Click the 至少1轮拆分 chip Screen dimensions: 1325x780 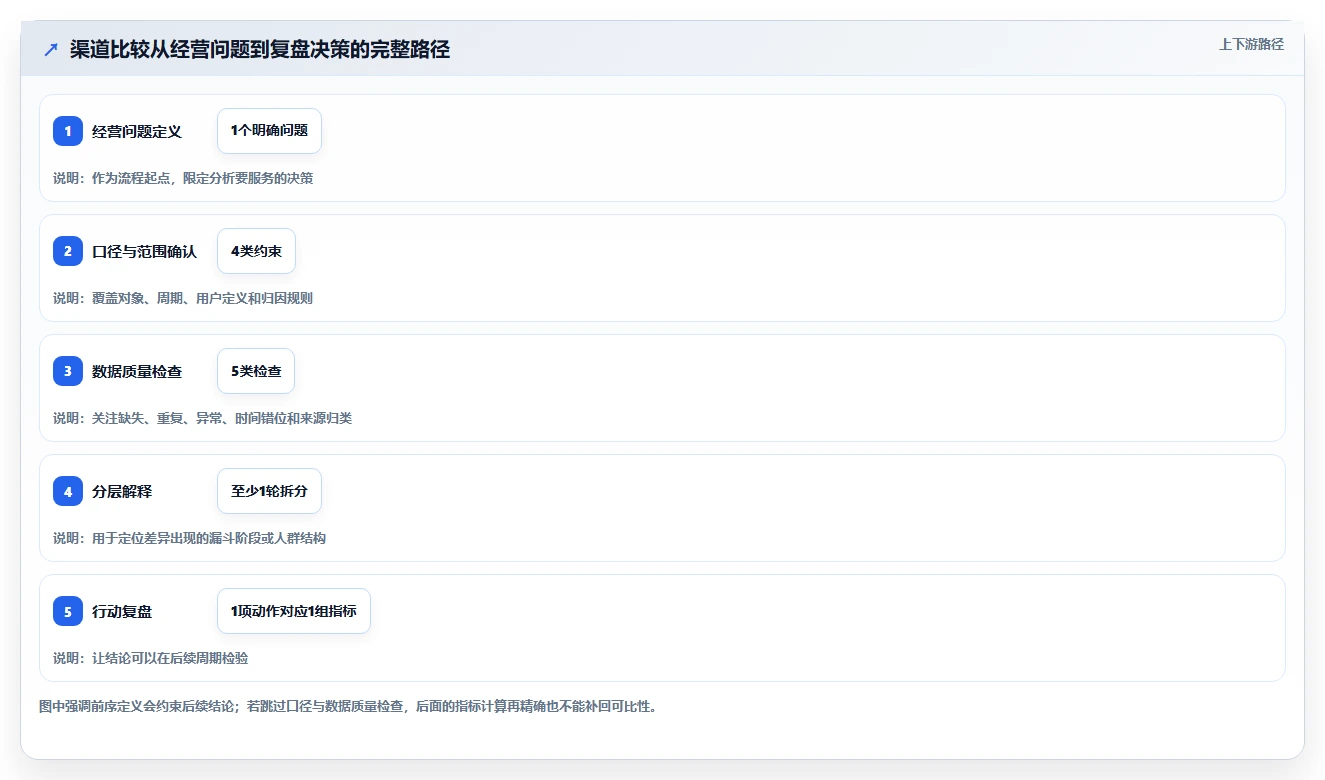(x=269, y=491)
